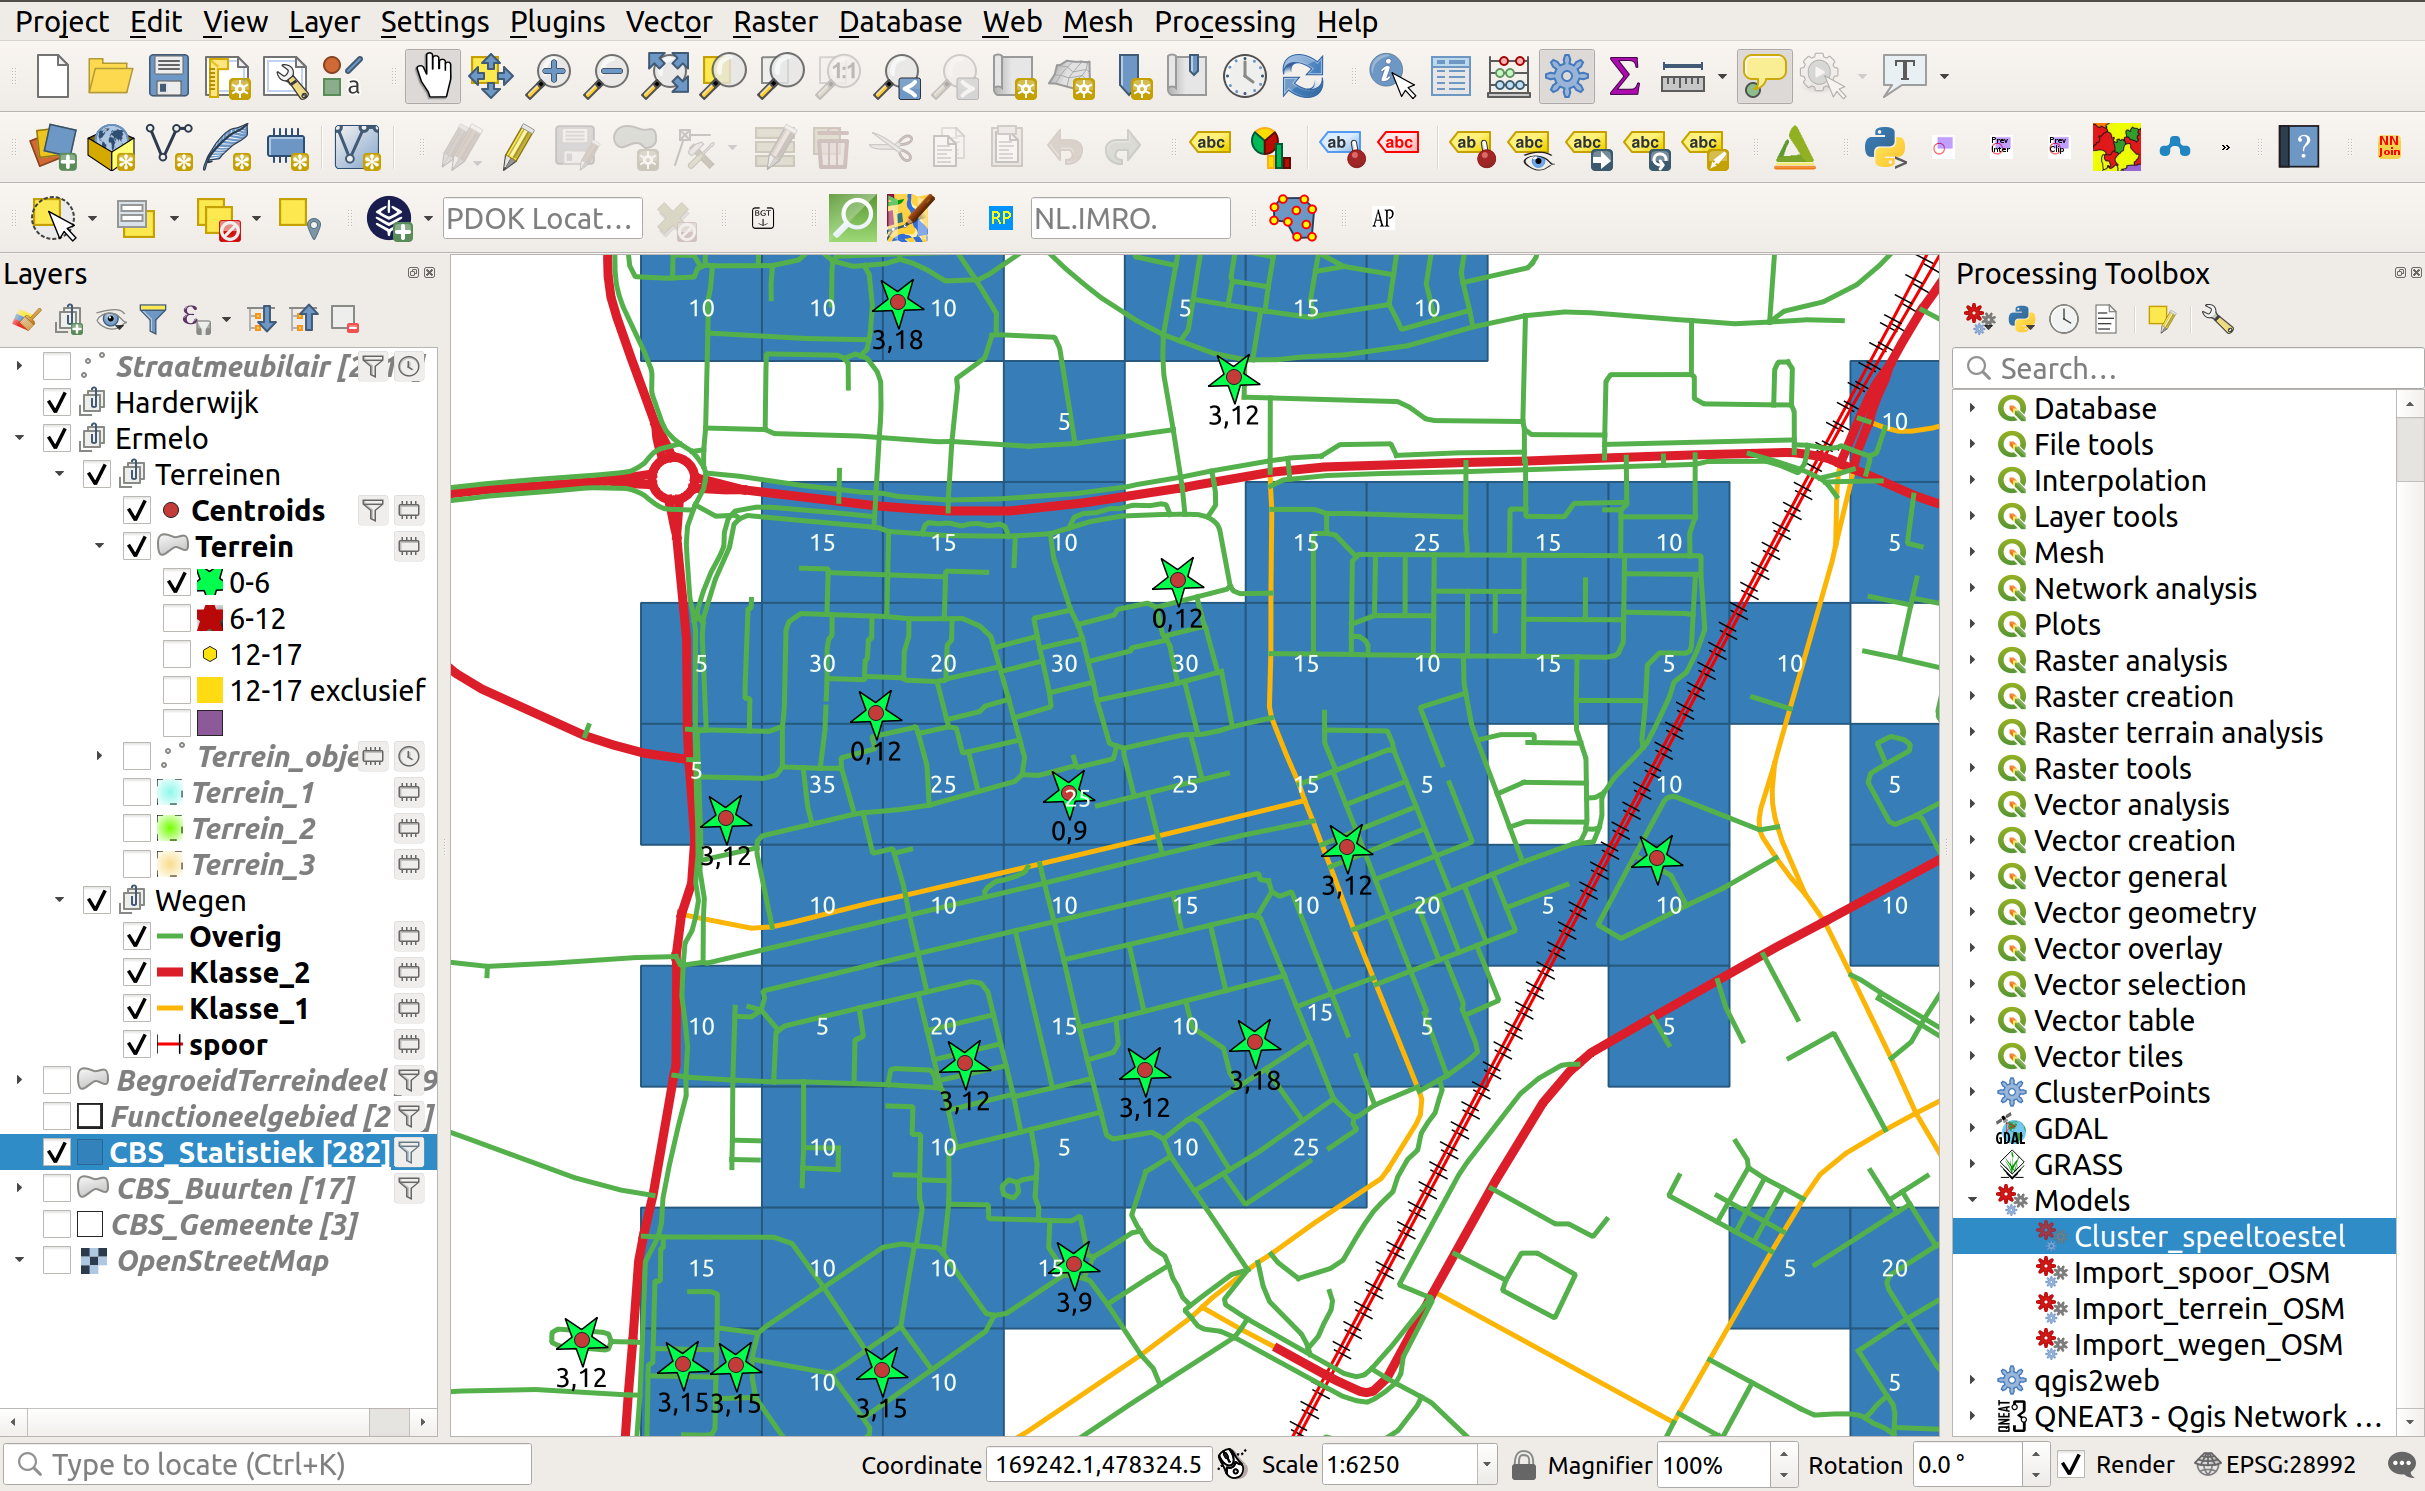Image resolution: width=2425 pixels, height=1491 pixels.
Task: Click the purple legend swatch
Action: click(210, 723)
